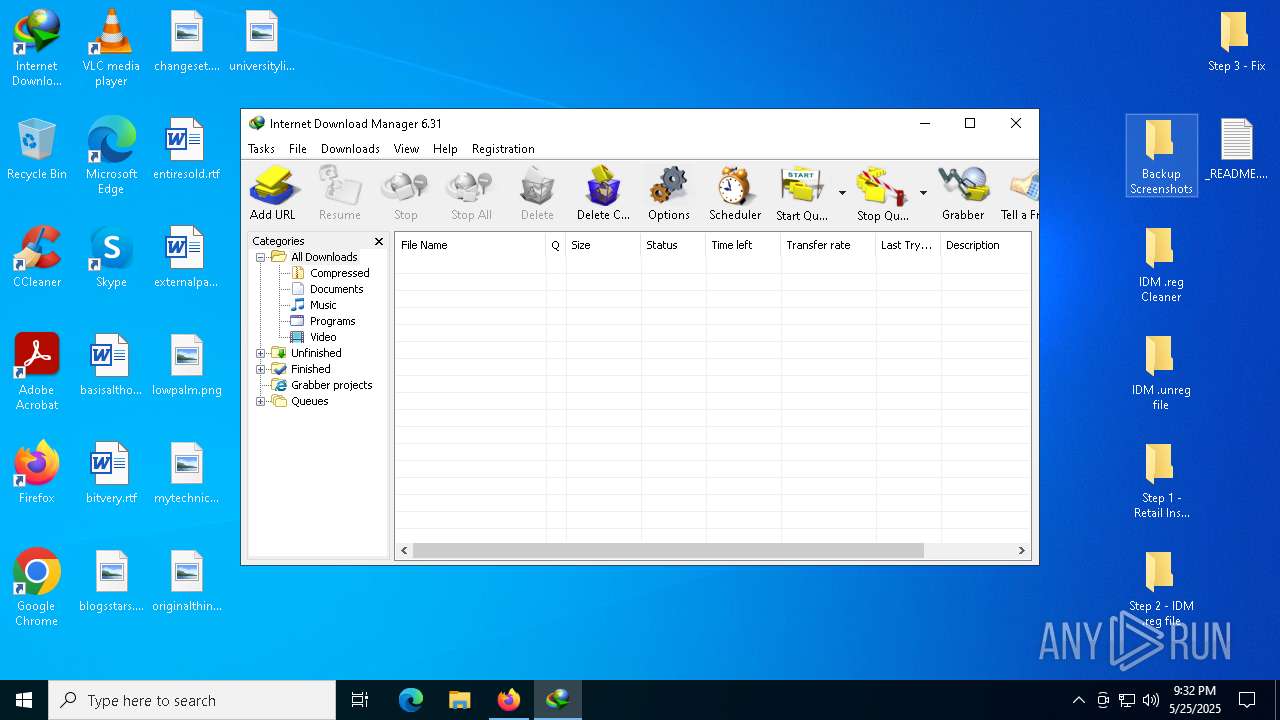Open the Windows Start menu
Viewport: 1280px width, 720px height.
(x=24, y=700)
